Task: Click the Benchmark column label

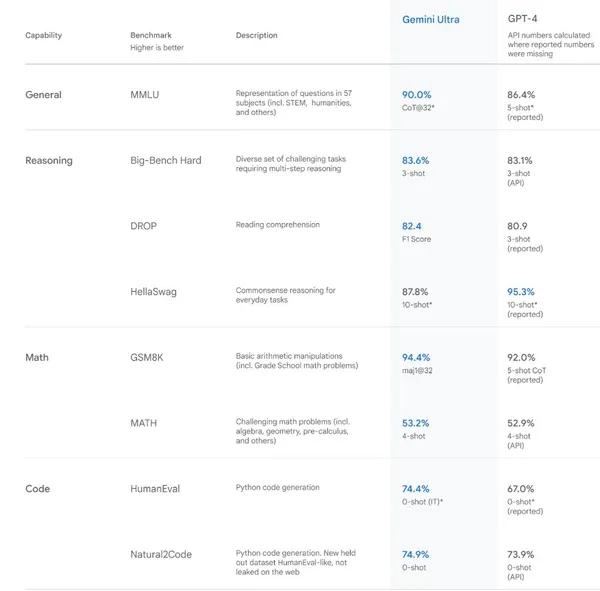Action: pos(151,35)
